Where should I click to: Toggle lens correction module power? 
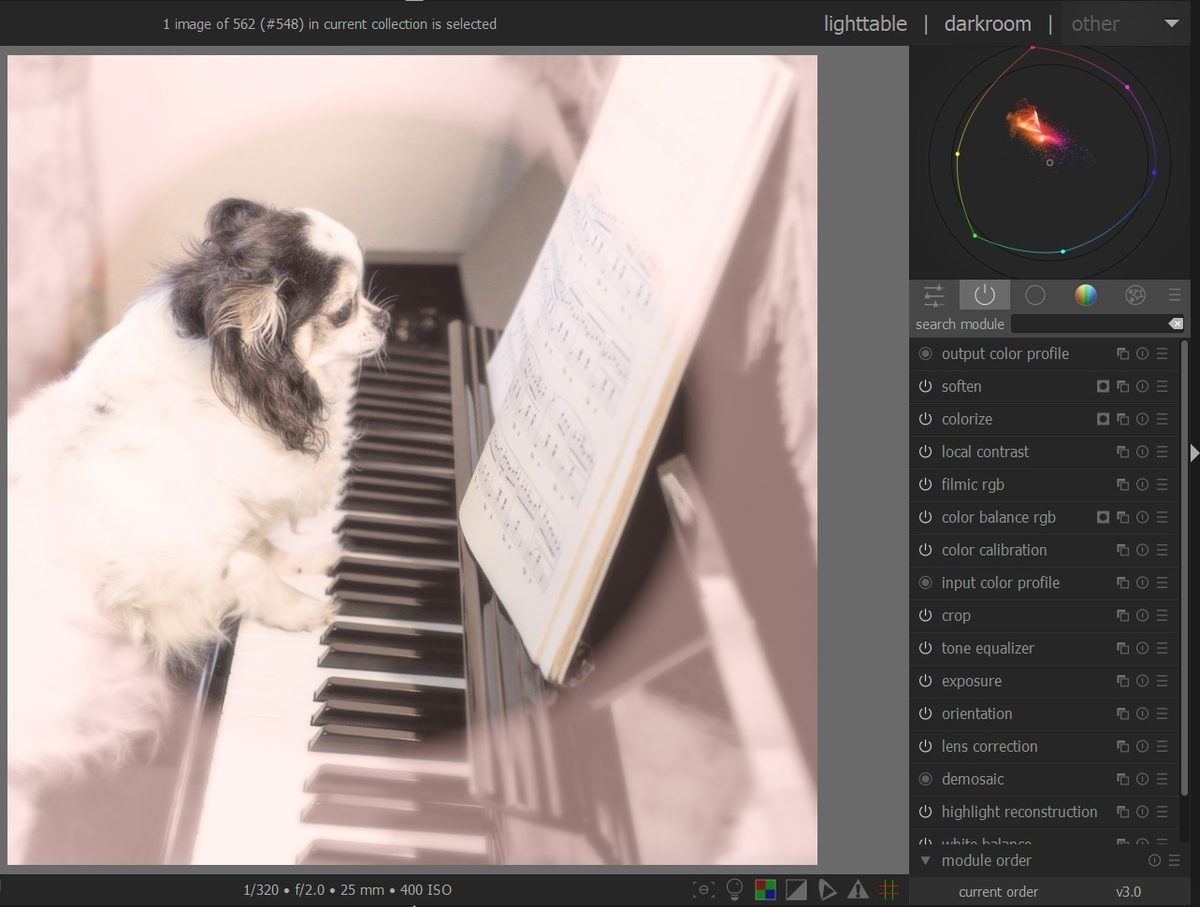(x=925, y=746)
